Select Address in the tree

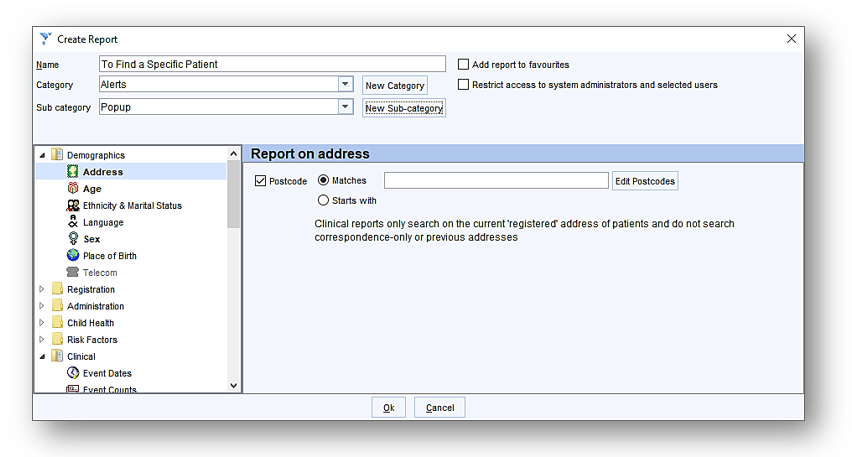(x=103, y=172)
